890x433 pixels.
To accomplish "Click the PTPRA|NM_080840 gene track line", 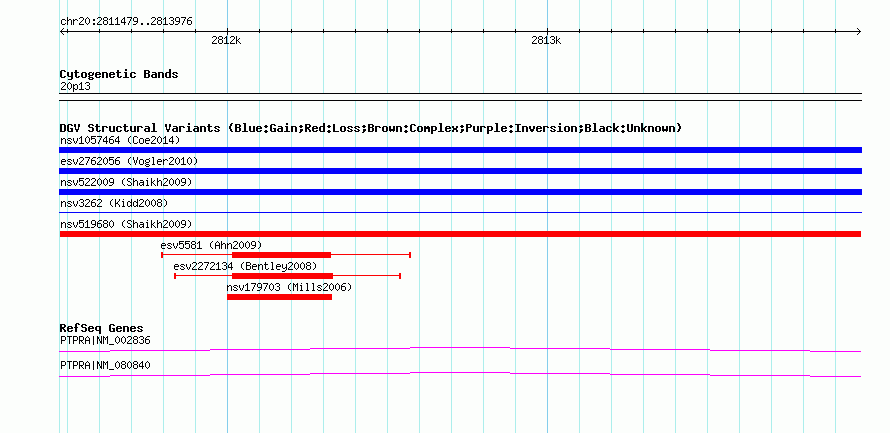I will tap(460, 374).
